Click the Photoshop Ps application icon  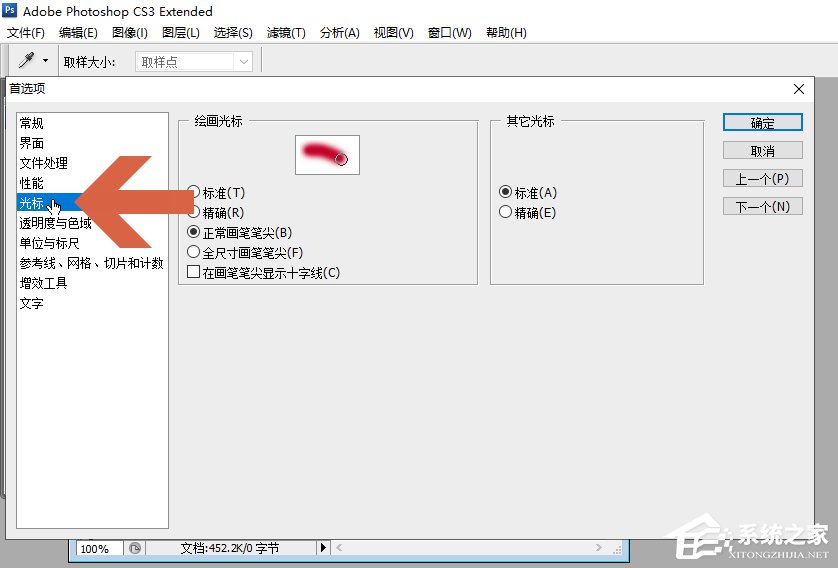[10, 10]
